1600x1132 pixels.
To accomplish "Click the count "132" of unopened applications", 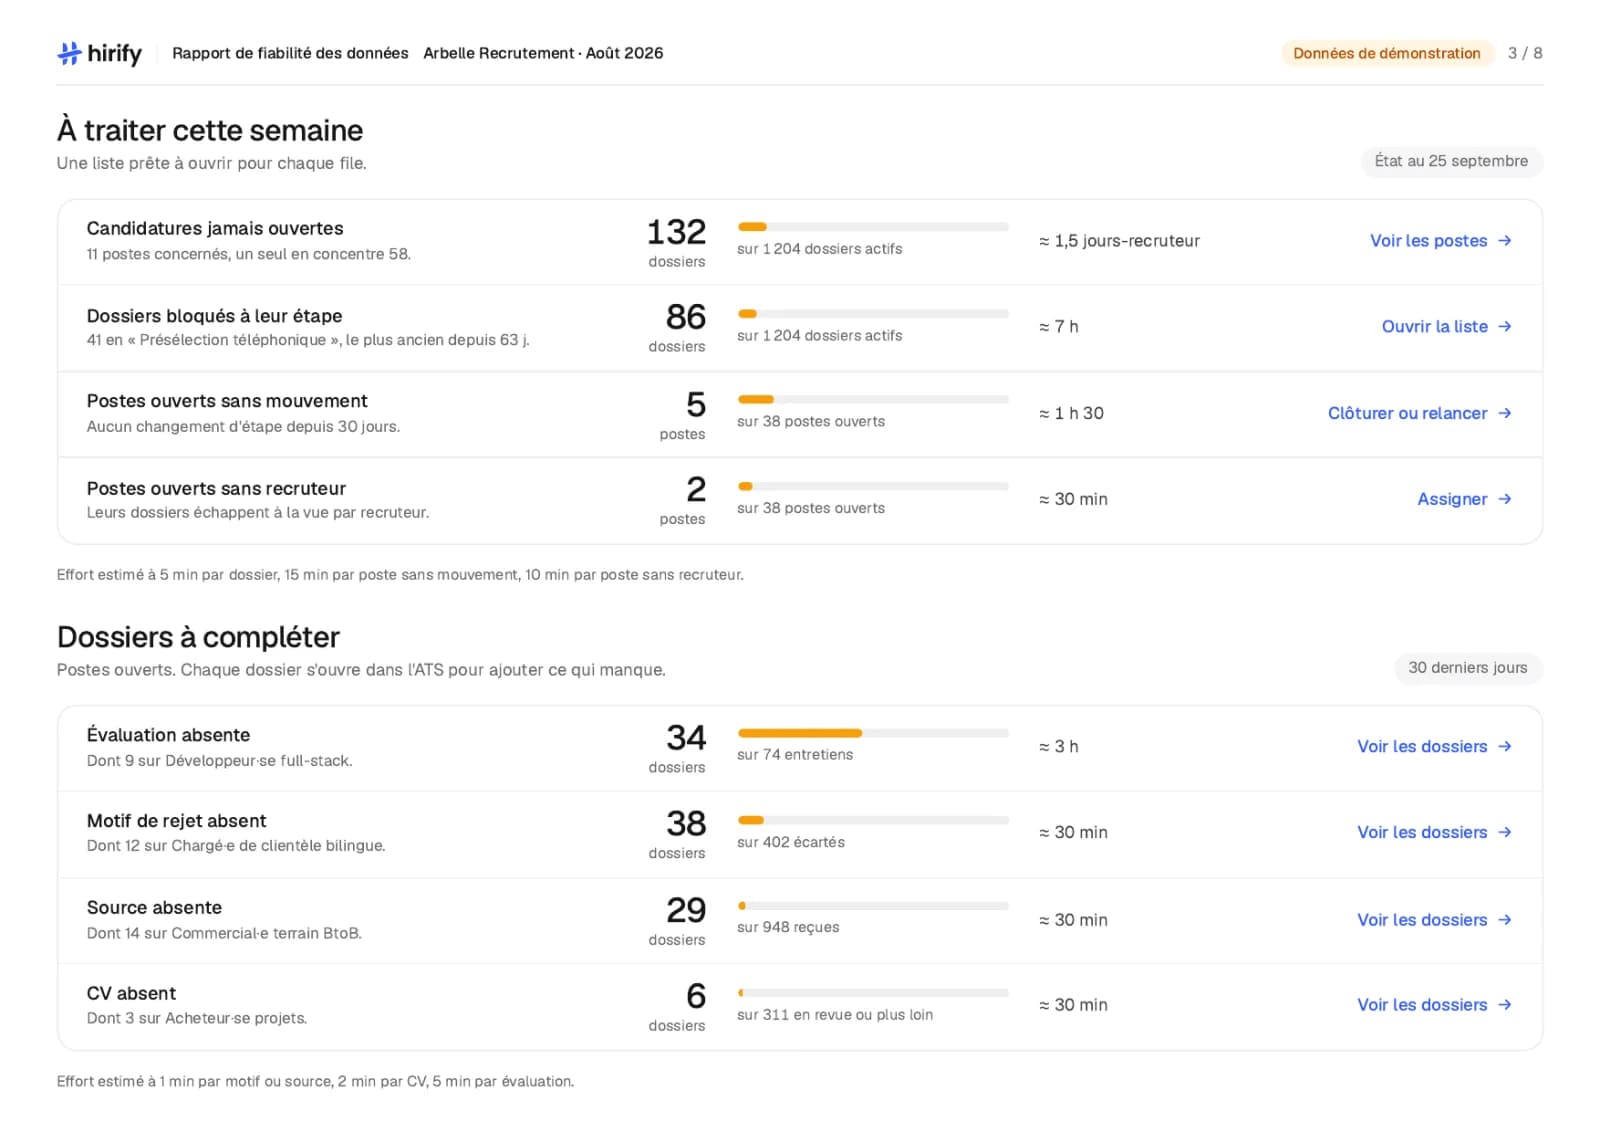I will coord(676,232).
